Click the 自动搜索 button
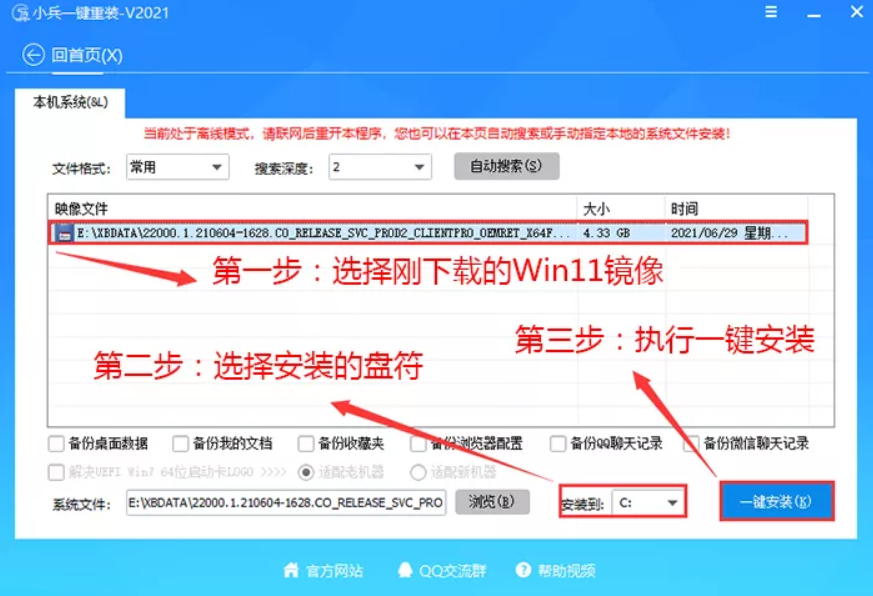 (506, 166)
